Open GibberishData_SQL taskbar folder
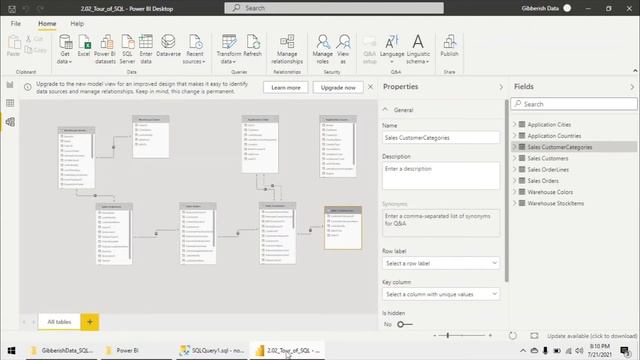Image resolution: width=640 pixels, height=360 pixels. click(62, 350)
